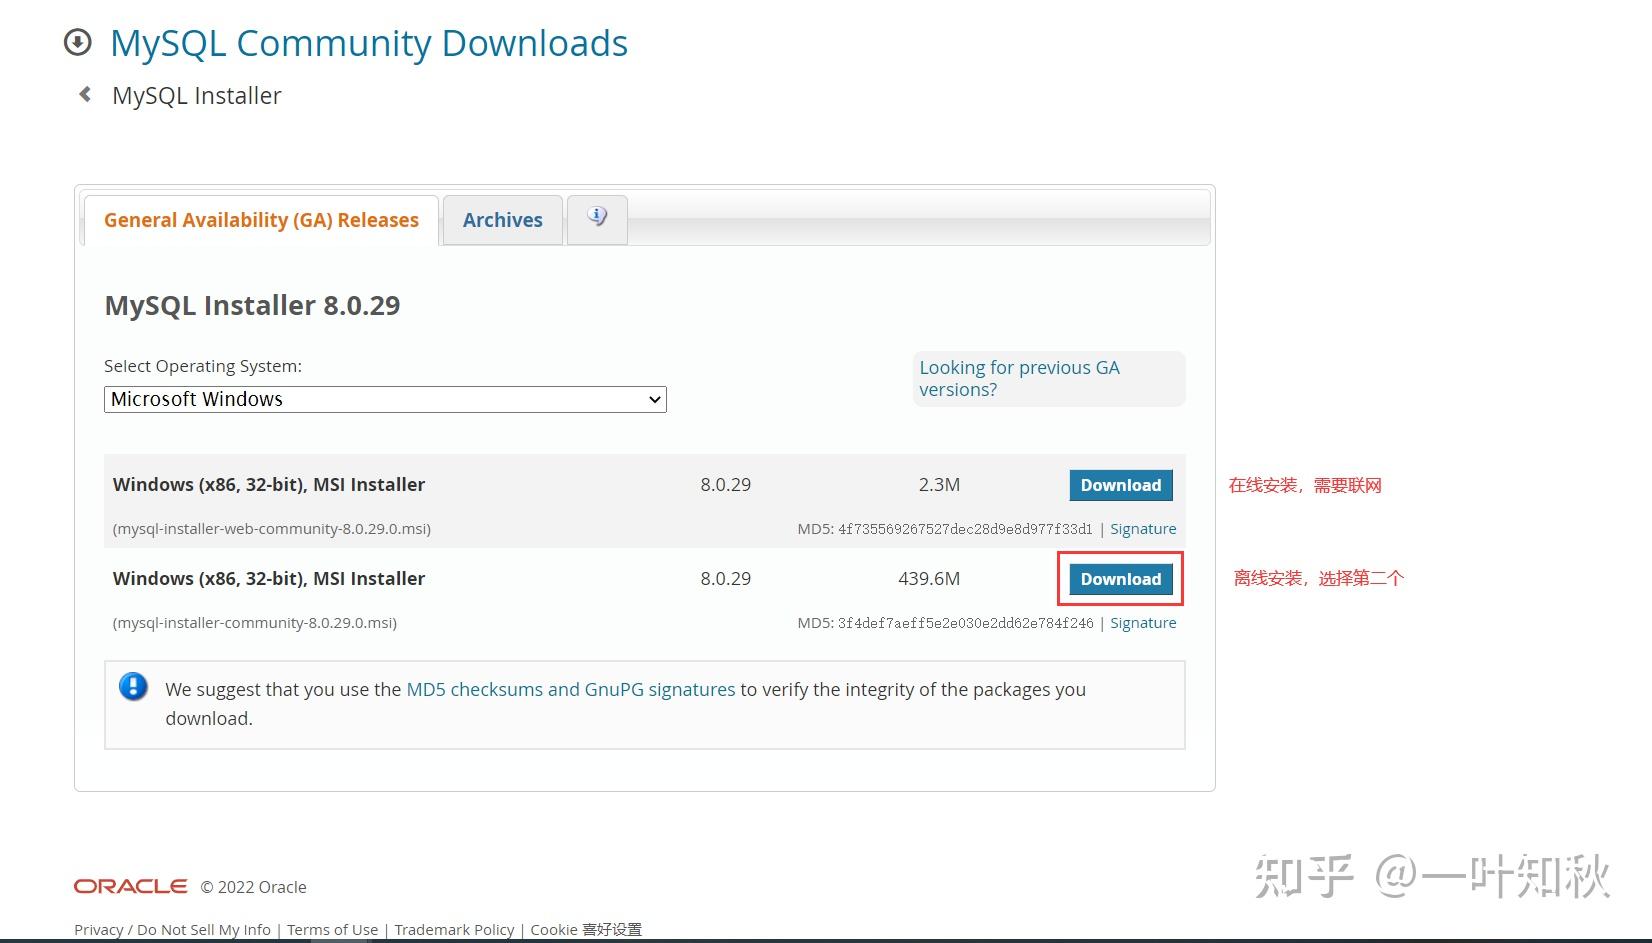Download the 2.3M web installer

(1120, 485)
